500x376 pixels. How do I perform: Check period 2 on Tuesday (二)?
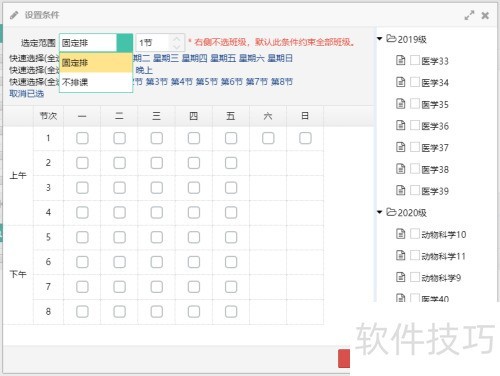pyautogui.click(x=119, y=163)
